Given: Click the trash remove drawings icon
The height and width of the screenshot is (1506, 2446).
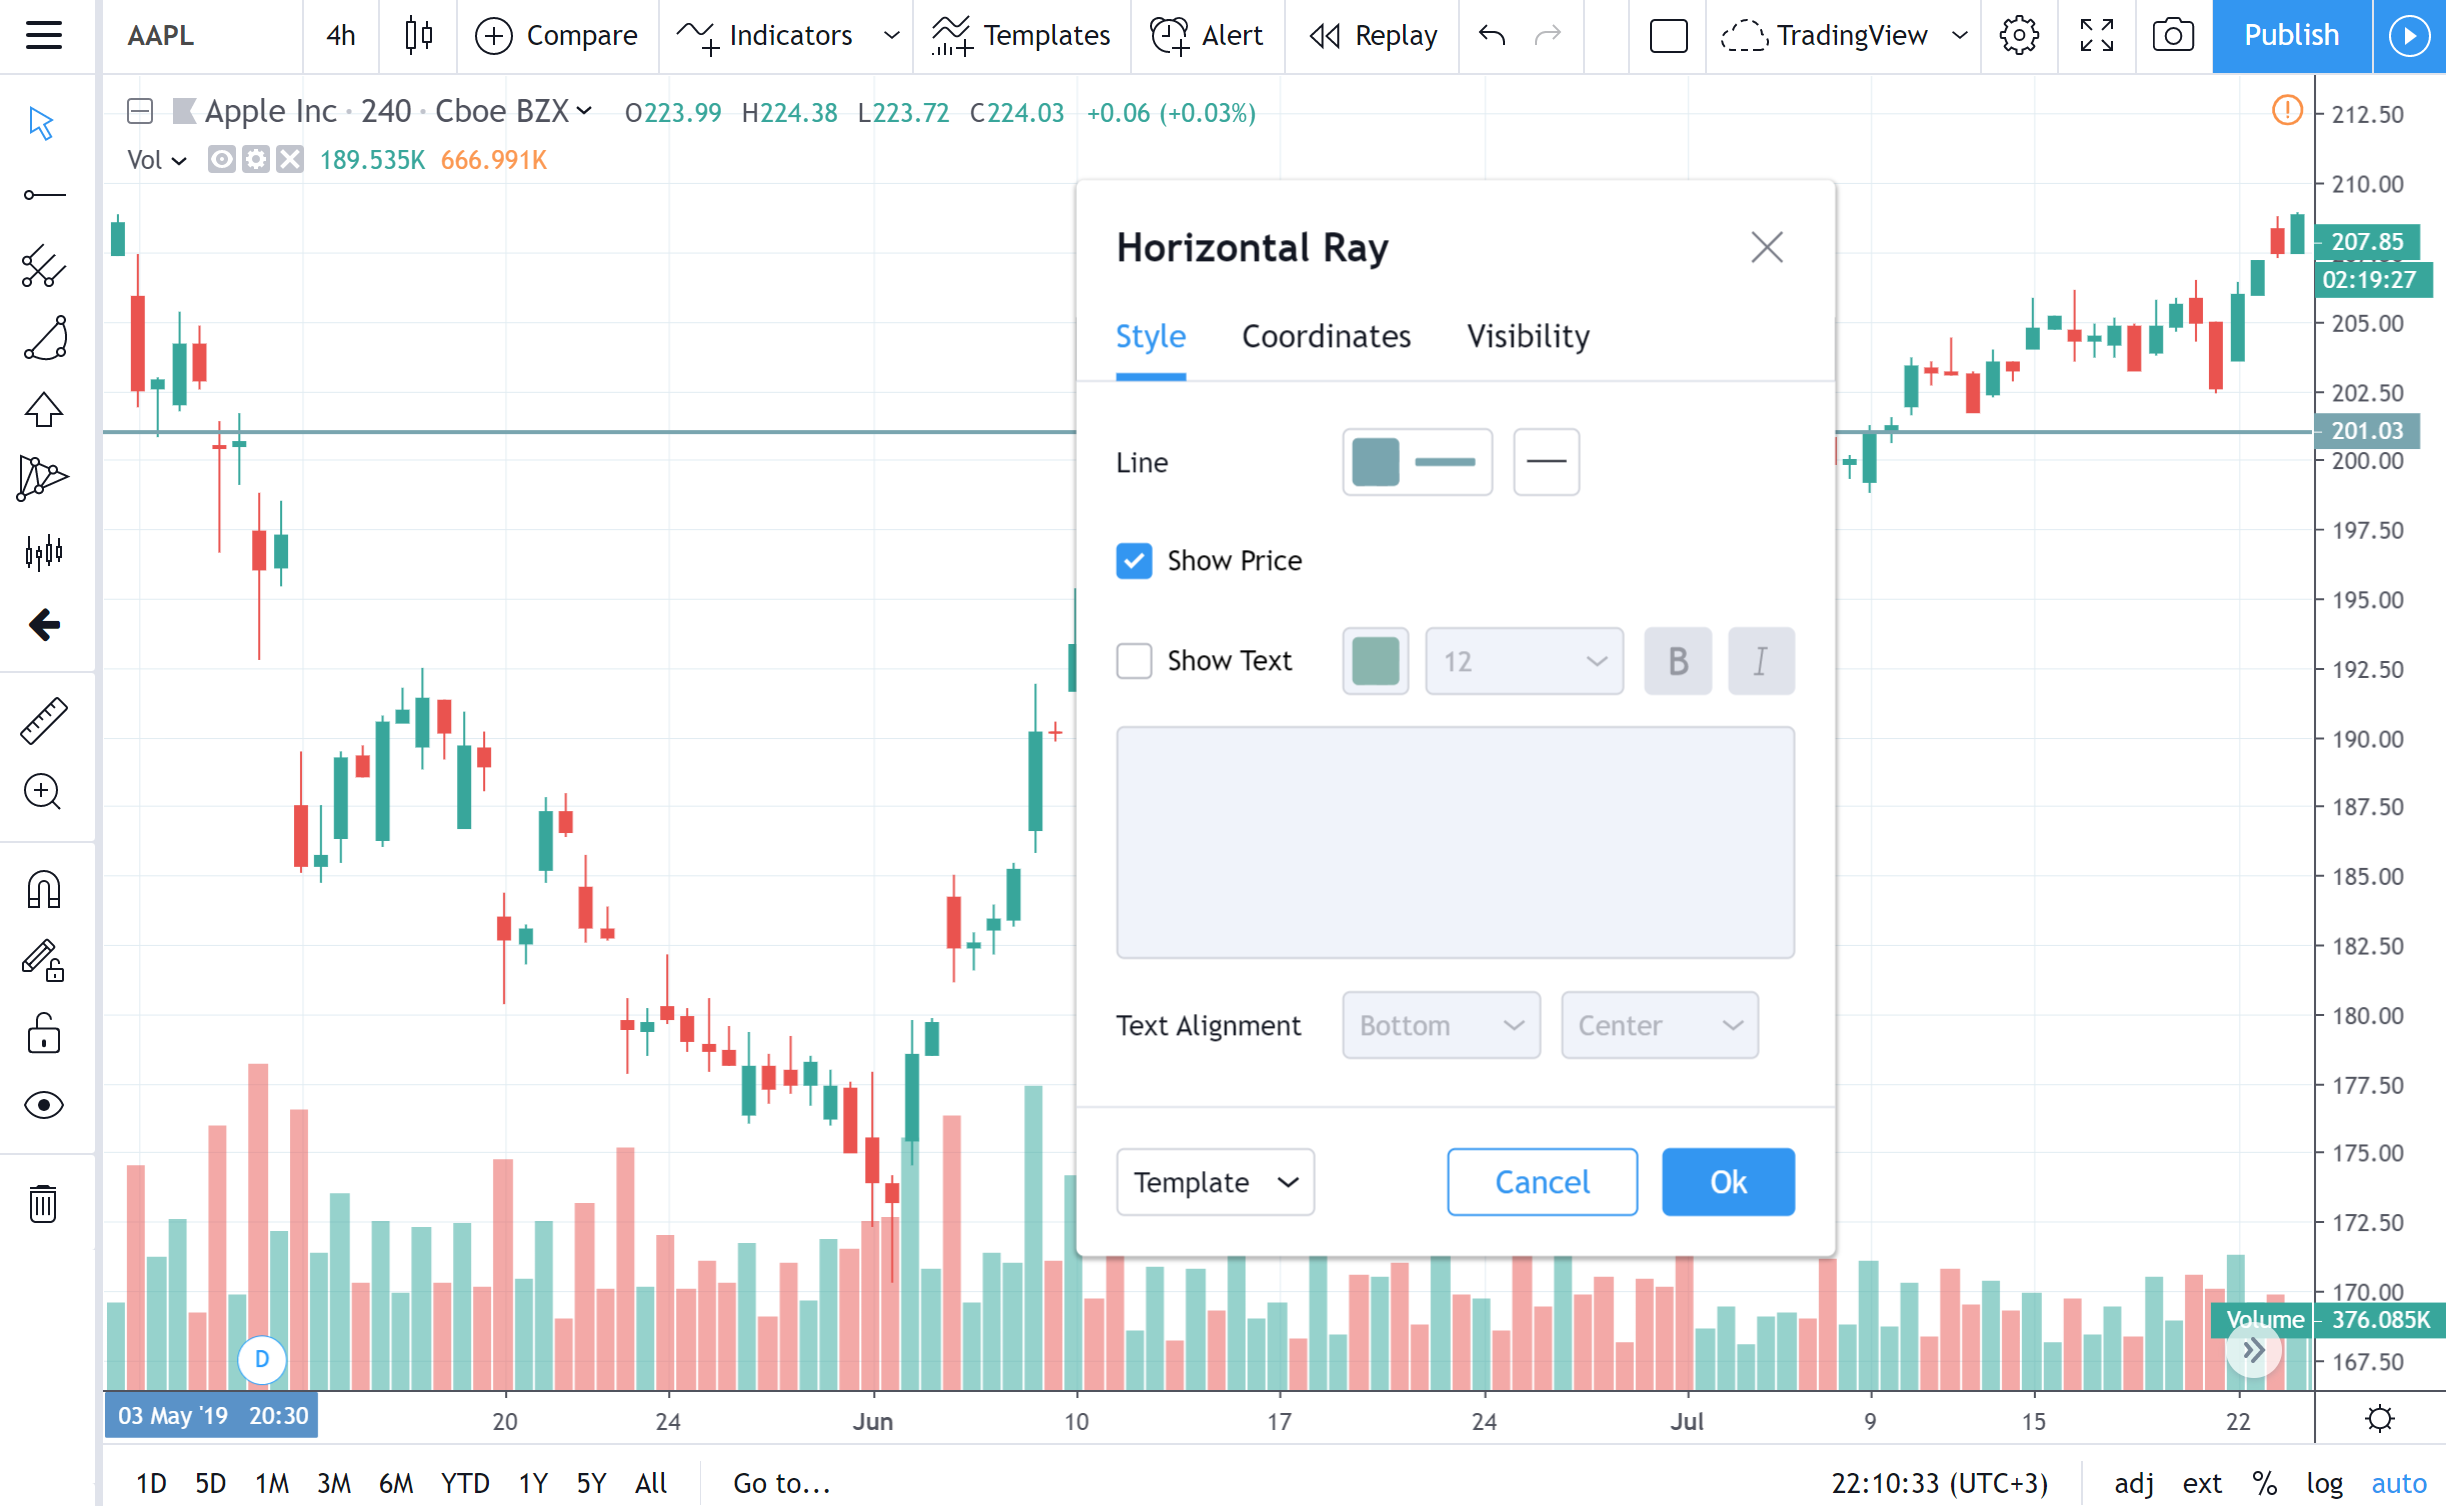Looking at the screenshot, I should click(x=44, y=1203).
